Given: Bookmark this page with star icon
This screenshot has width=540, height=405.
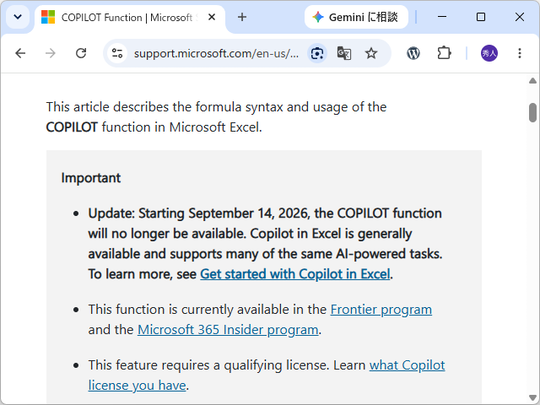Looking at the screenshot, I should point(371,53).
